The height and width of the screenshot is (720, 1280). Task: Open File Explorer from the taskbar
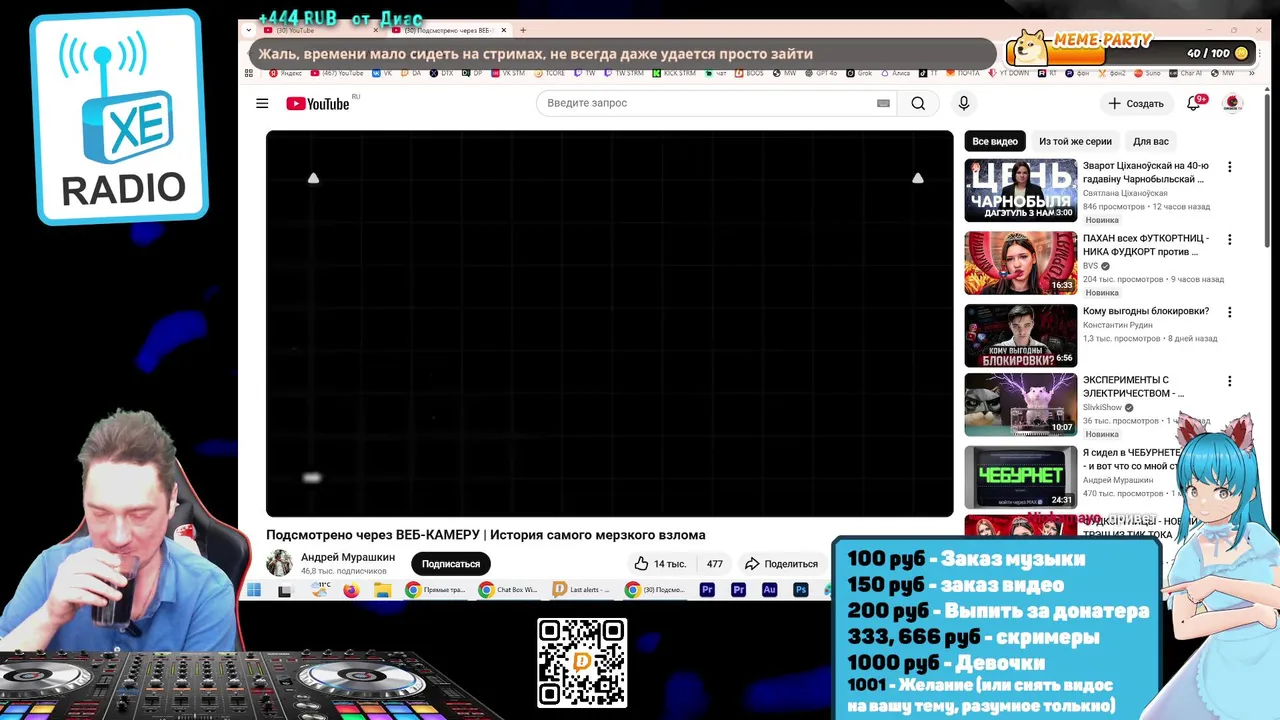pyautogui.click(x=382, y=590)
